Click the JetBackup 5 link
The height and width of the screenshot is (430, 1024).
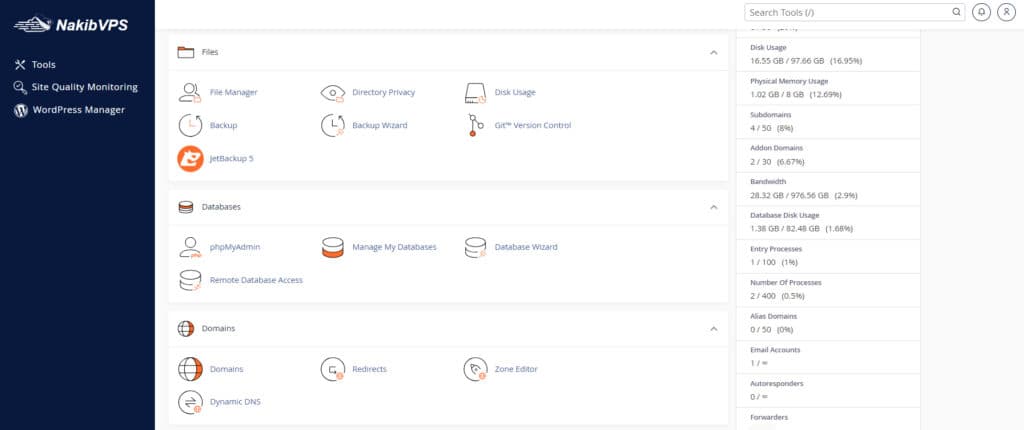[x=231, y=158]
